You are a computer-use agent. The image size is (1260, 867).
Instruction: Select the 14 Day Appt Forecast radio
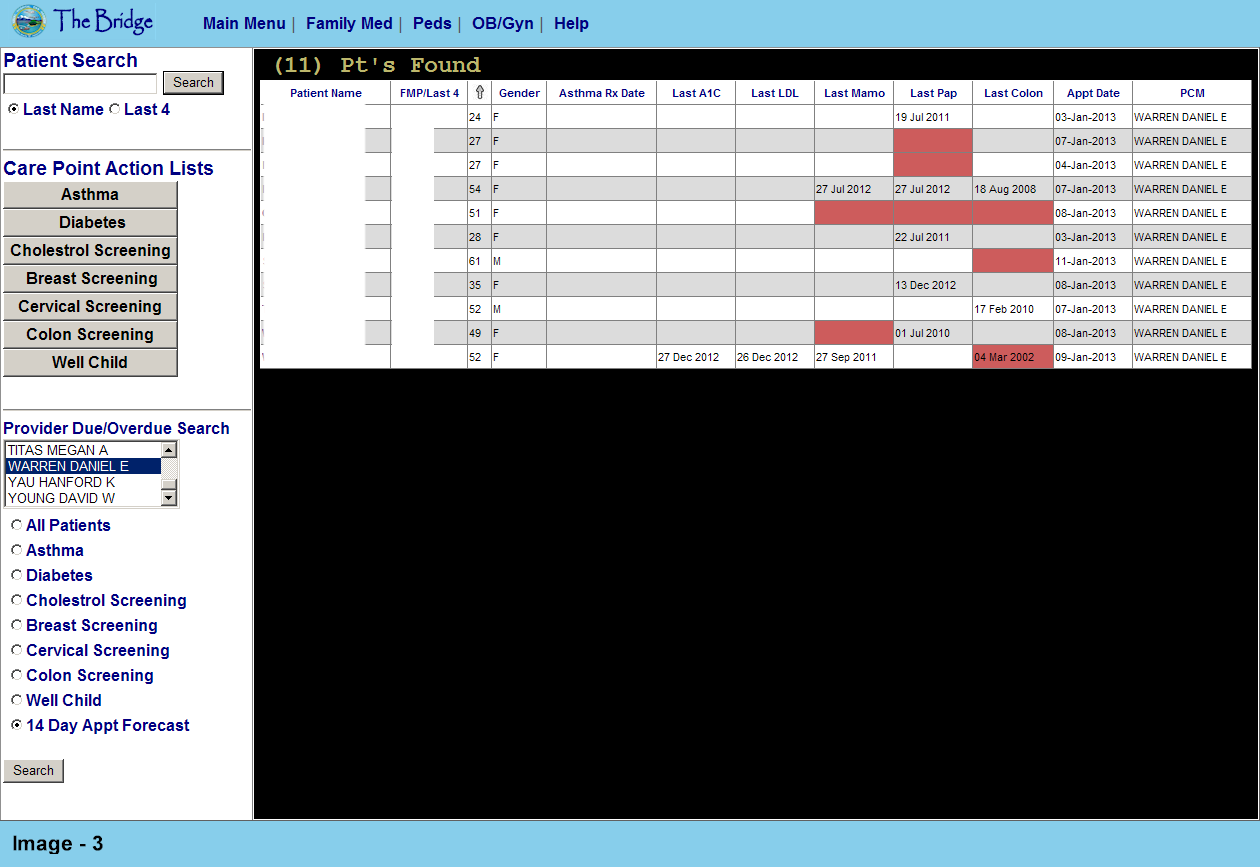coord(16,725)
